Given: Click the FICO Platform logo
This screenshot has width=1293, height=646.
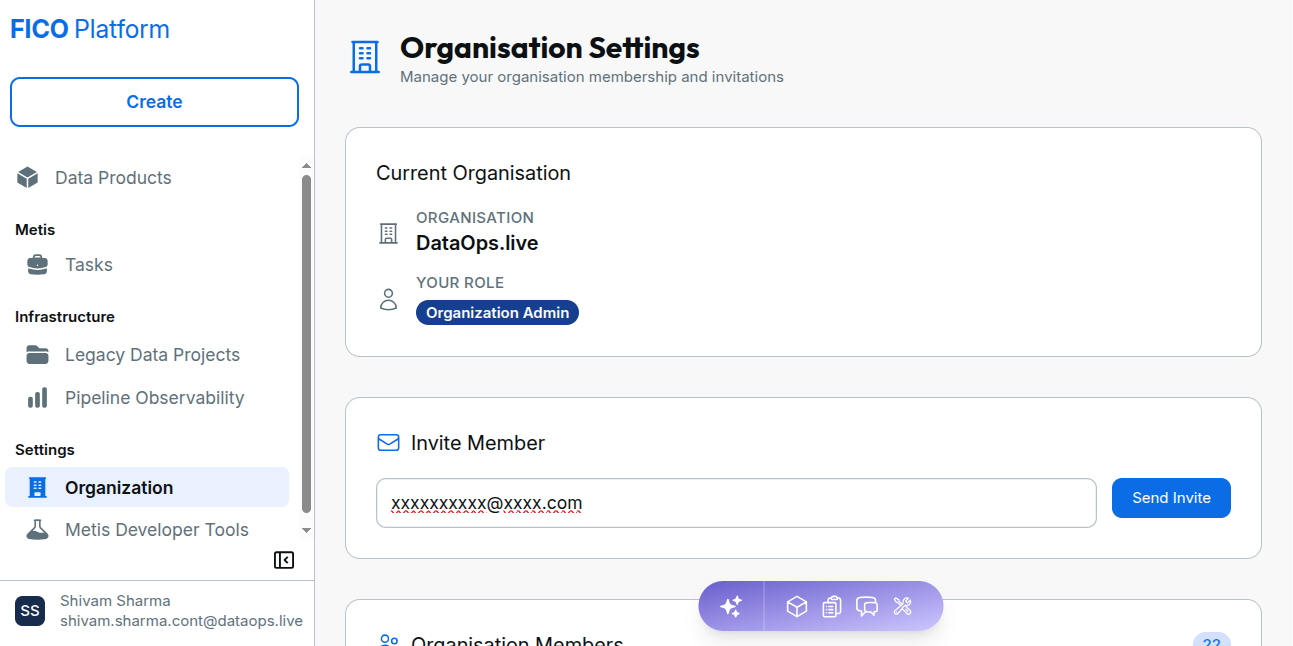Looking at the screenshot, I should tap(90, 30).
